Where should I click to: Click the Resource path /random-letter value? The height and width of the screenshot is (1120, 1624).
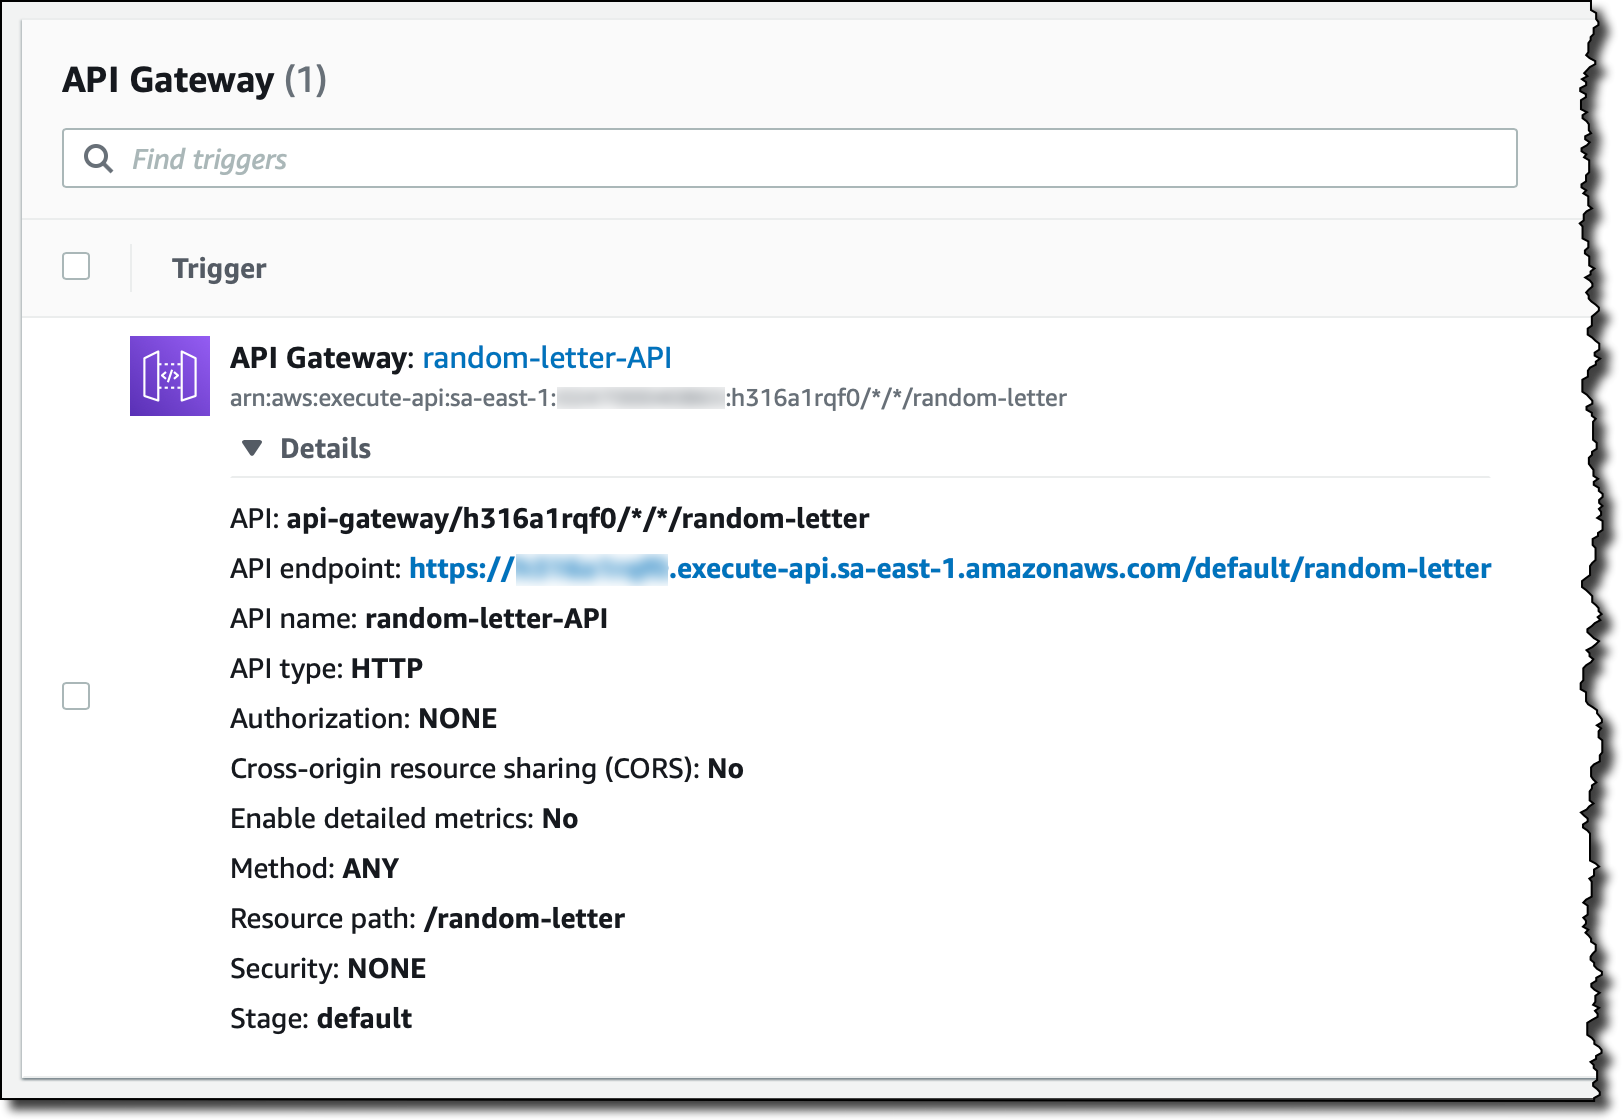[x=524, y=918]
